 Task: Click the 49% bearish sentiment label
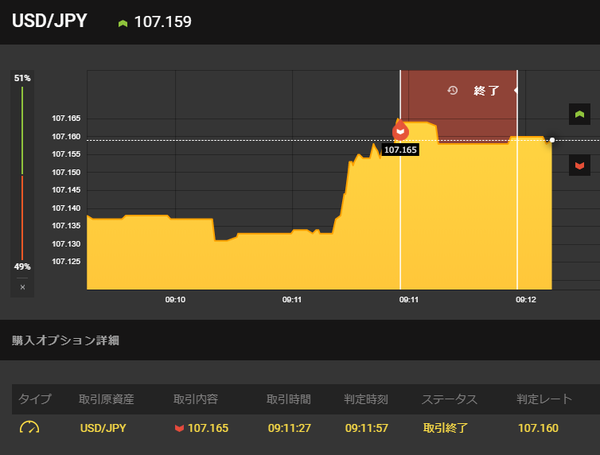22,266
